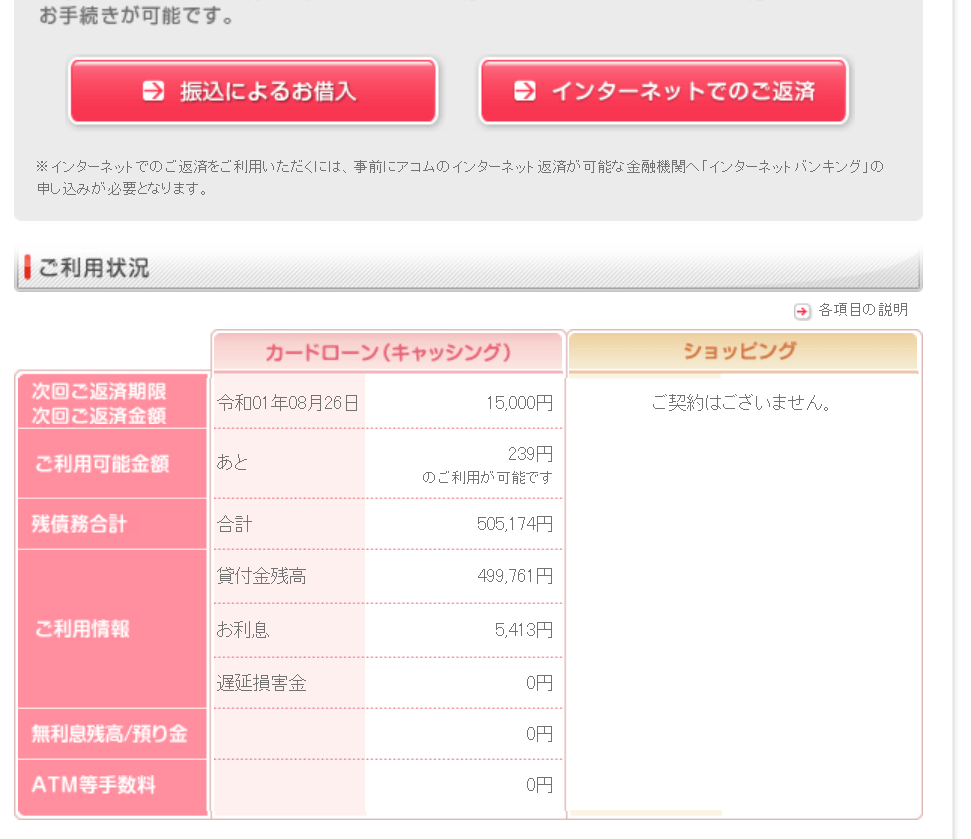Click the お利息 5,413円 value
Viewport: 971px width, 839px height.
pyautogui.click(x=524, y=630)
